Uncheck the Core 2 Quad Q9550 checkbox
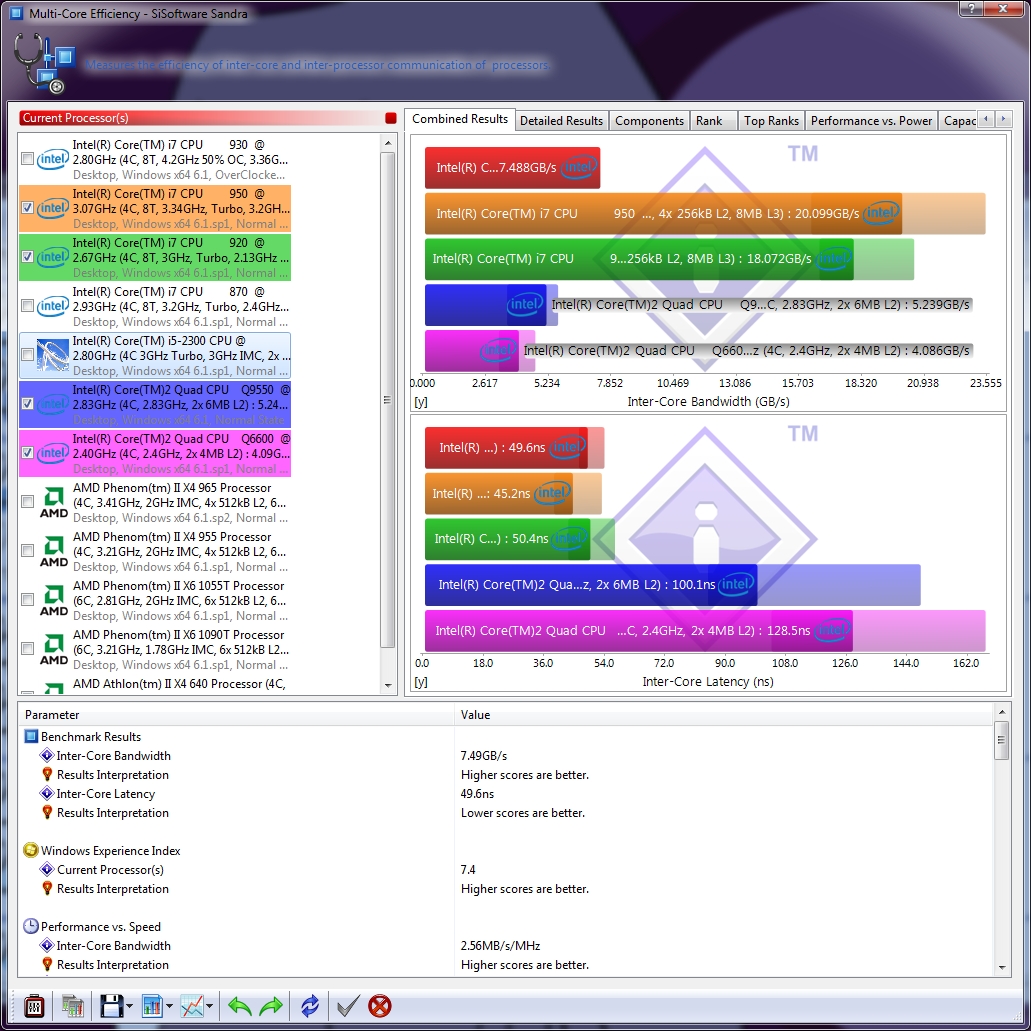 [x=28, y=404]
